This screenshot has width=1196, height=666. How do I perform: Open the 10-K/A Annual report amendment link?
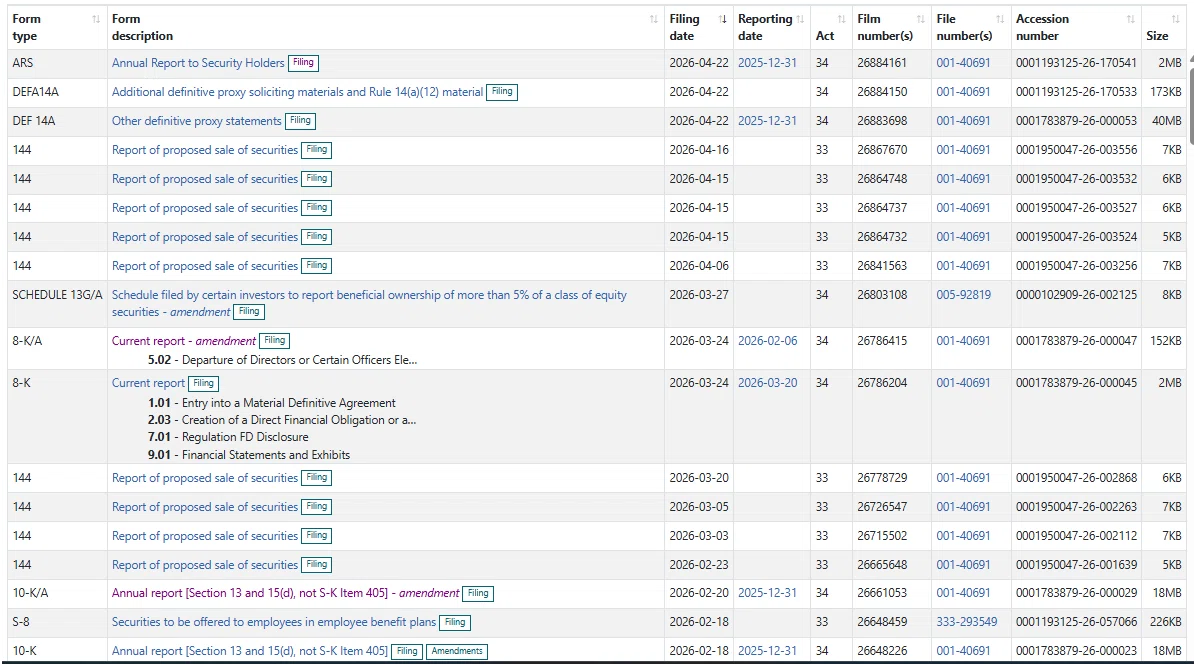point(285,593)
